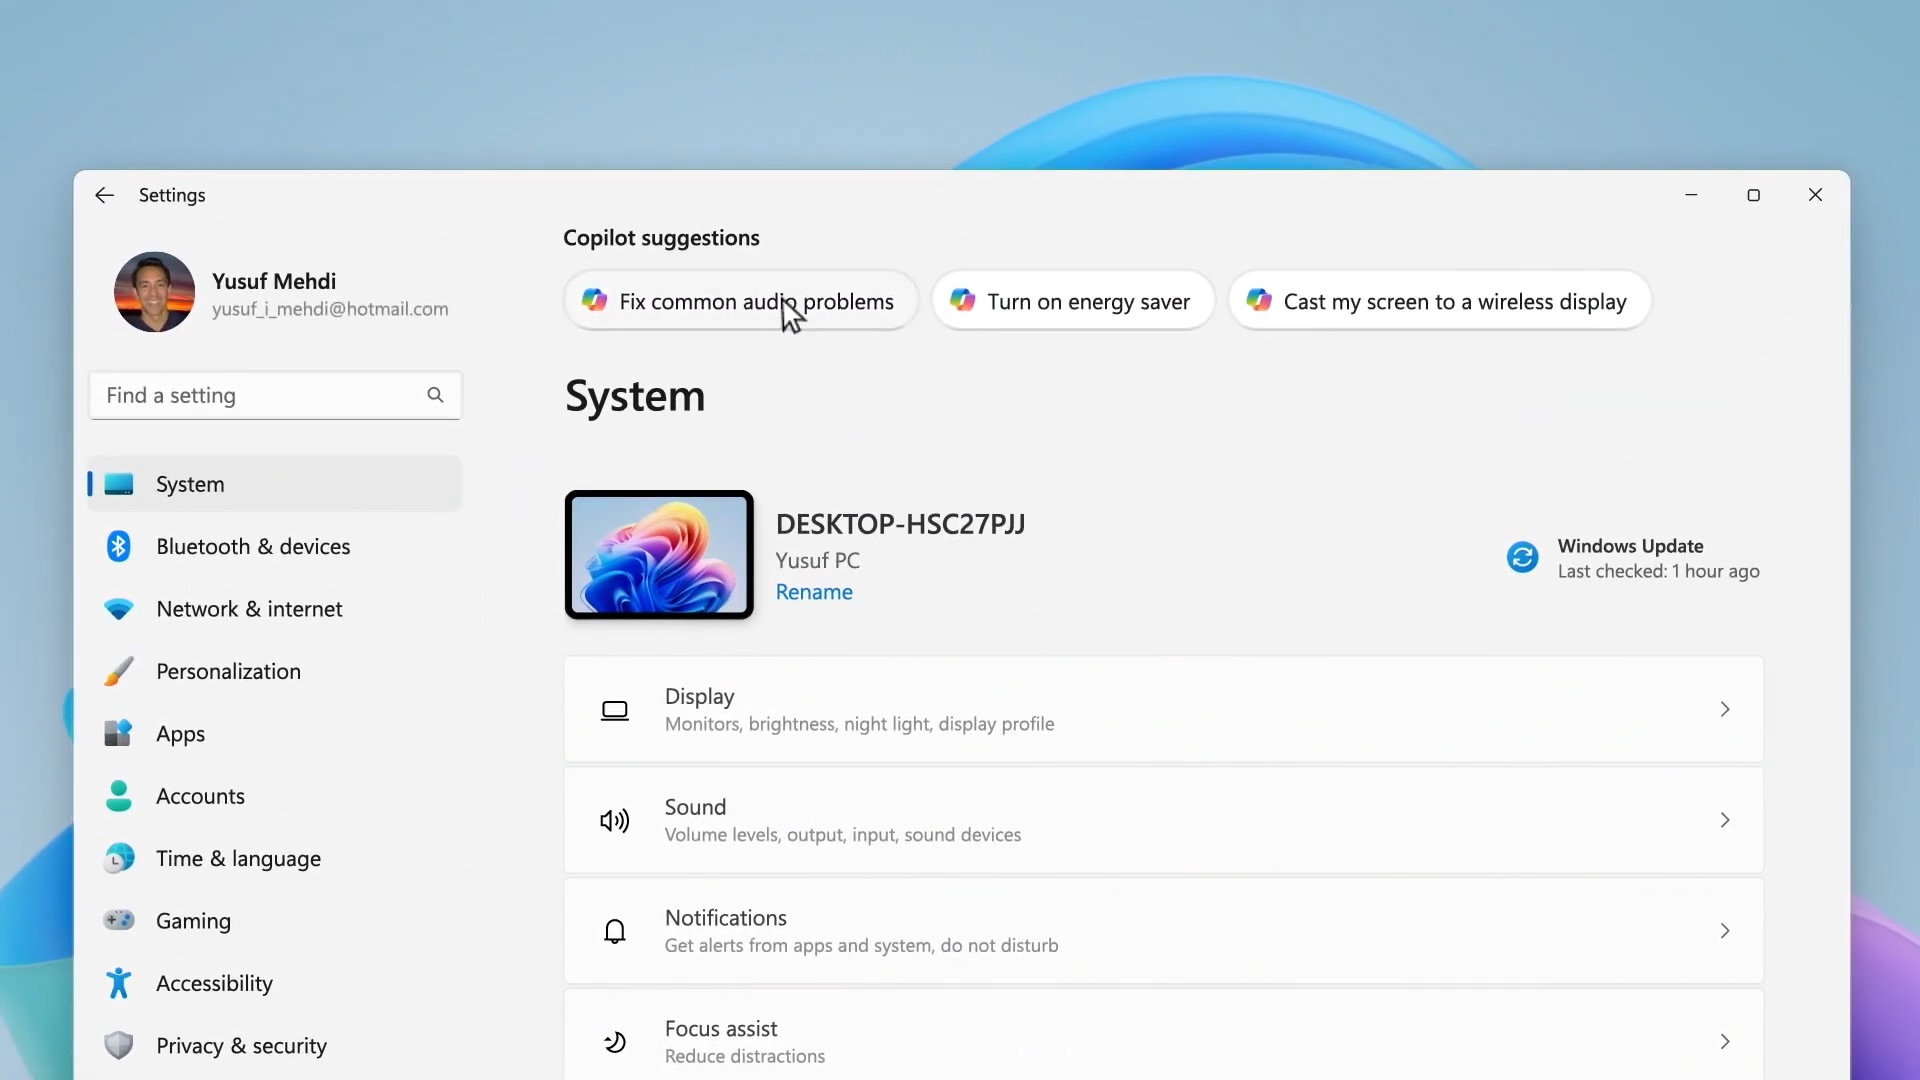The width and height of the screenshot is (1920, 1080).
Task: Minimize the Settings window
Action: (1691, 195)
